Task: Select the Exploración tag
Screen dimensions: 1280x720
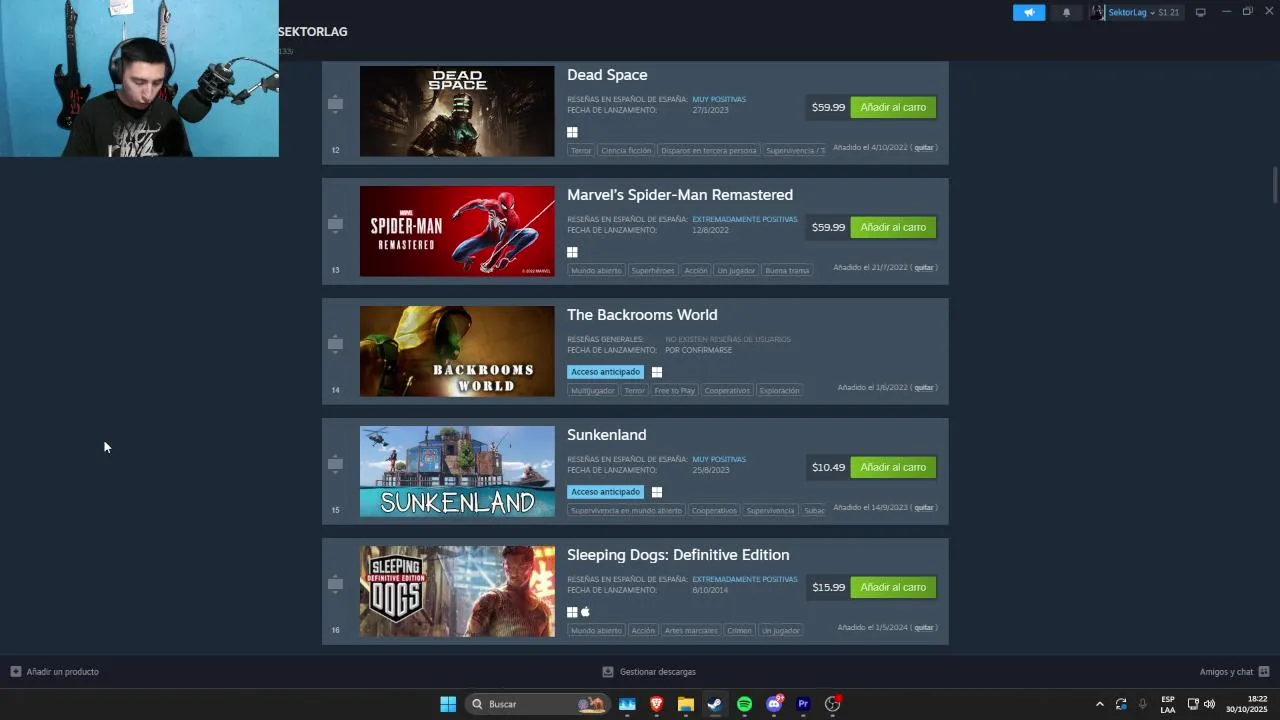Action: [779, 390]
